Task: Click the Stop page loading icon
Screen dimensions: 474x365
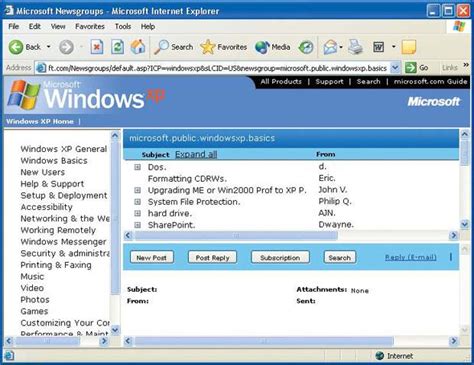Action: click(97, 47)
